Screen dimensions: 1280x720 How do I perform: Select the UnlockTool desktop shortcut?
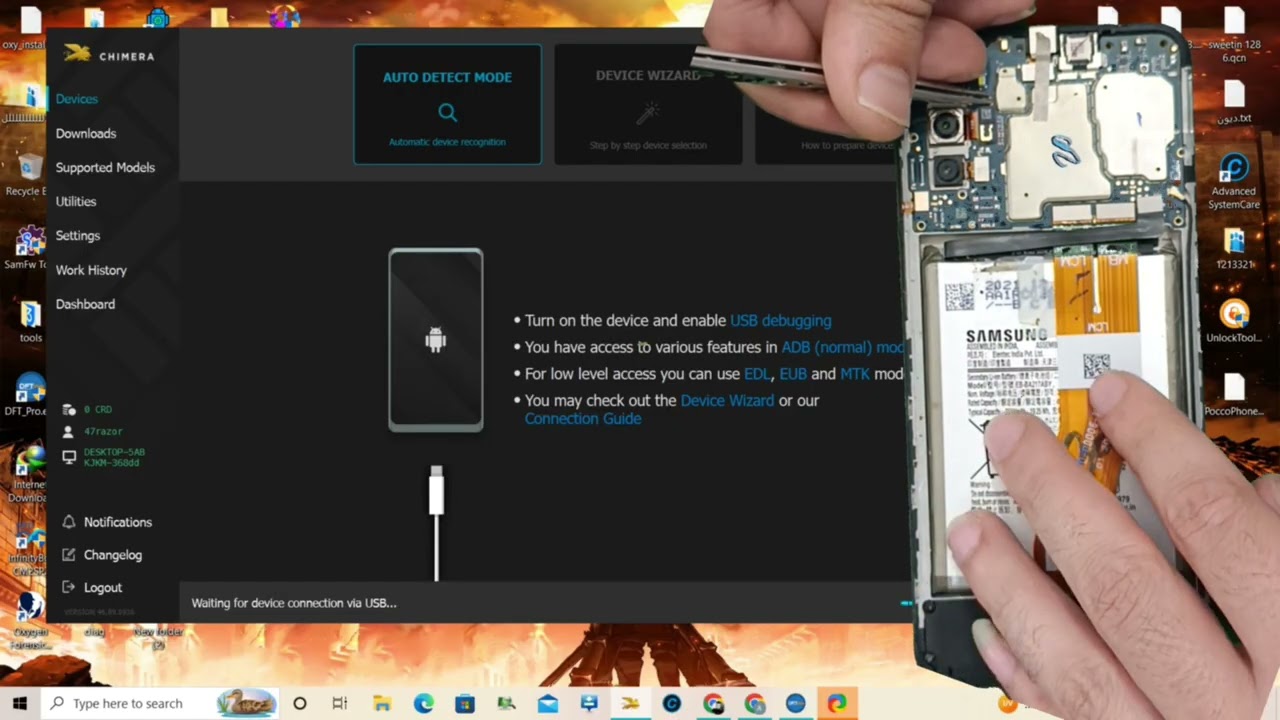[x=1234, y=322]
